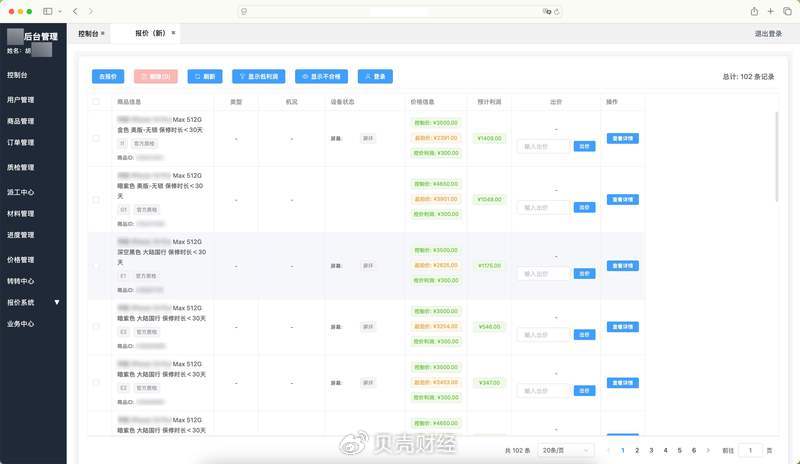Screen dimensions: 800x464
Task: Select the checkbox of the 深空黑色 row
Action: click(x=96, y=266)
